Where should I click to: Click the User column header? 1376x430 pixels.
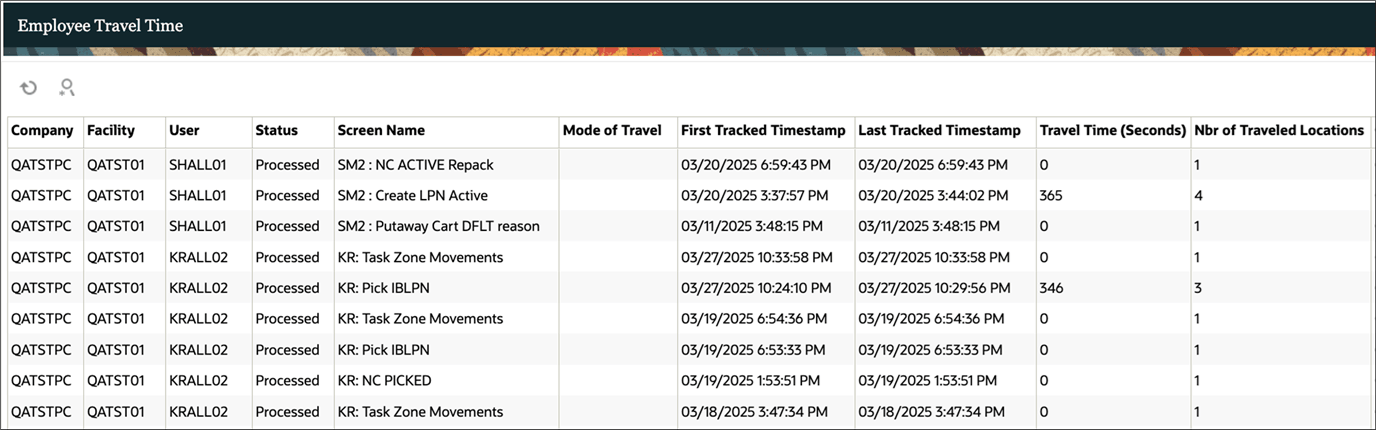[x=184, y=131]
